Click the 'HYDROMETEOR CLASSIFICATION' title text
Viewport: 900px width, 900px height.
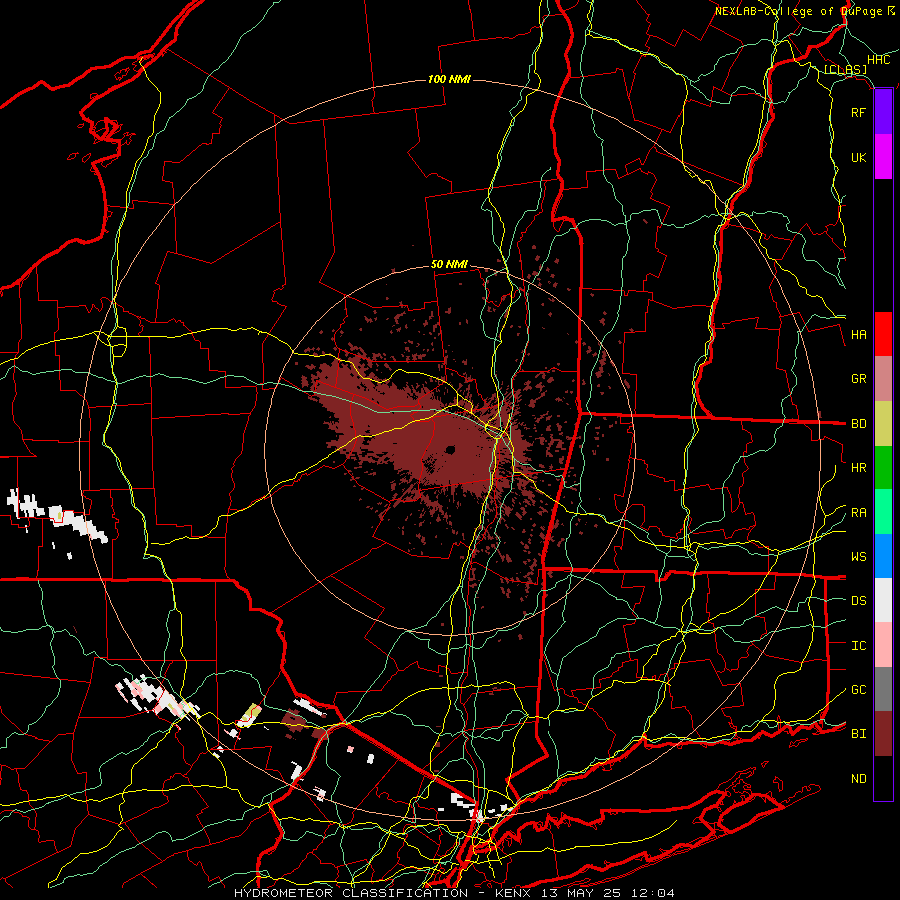(x=351, y=893)
